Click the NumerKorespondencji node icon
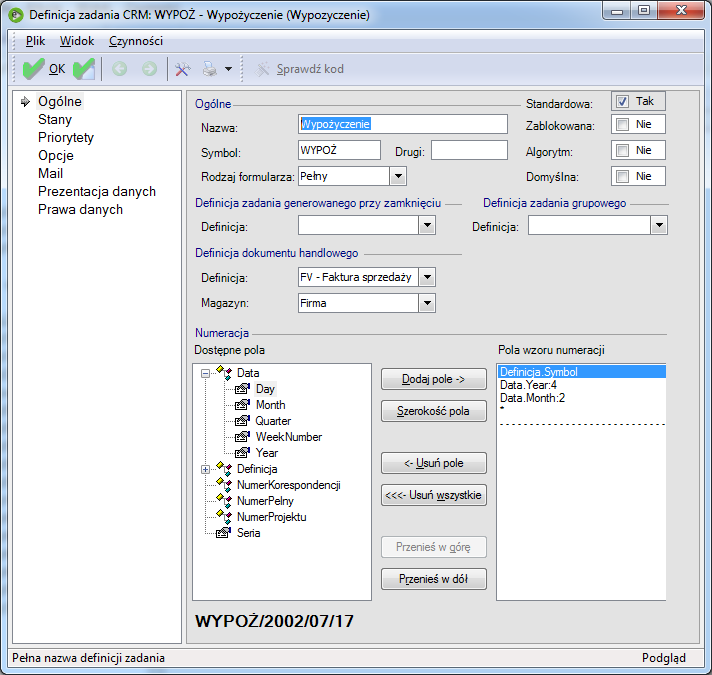This screenshot has height=675, width=712. pyautogui.click(x=225, y=485)
